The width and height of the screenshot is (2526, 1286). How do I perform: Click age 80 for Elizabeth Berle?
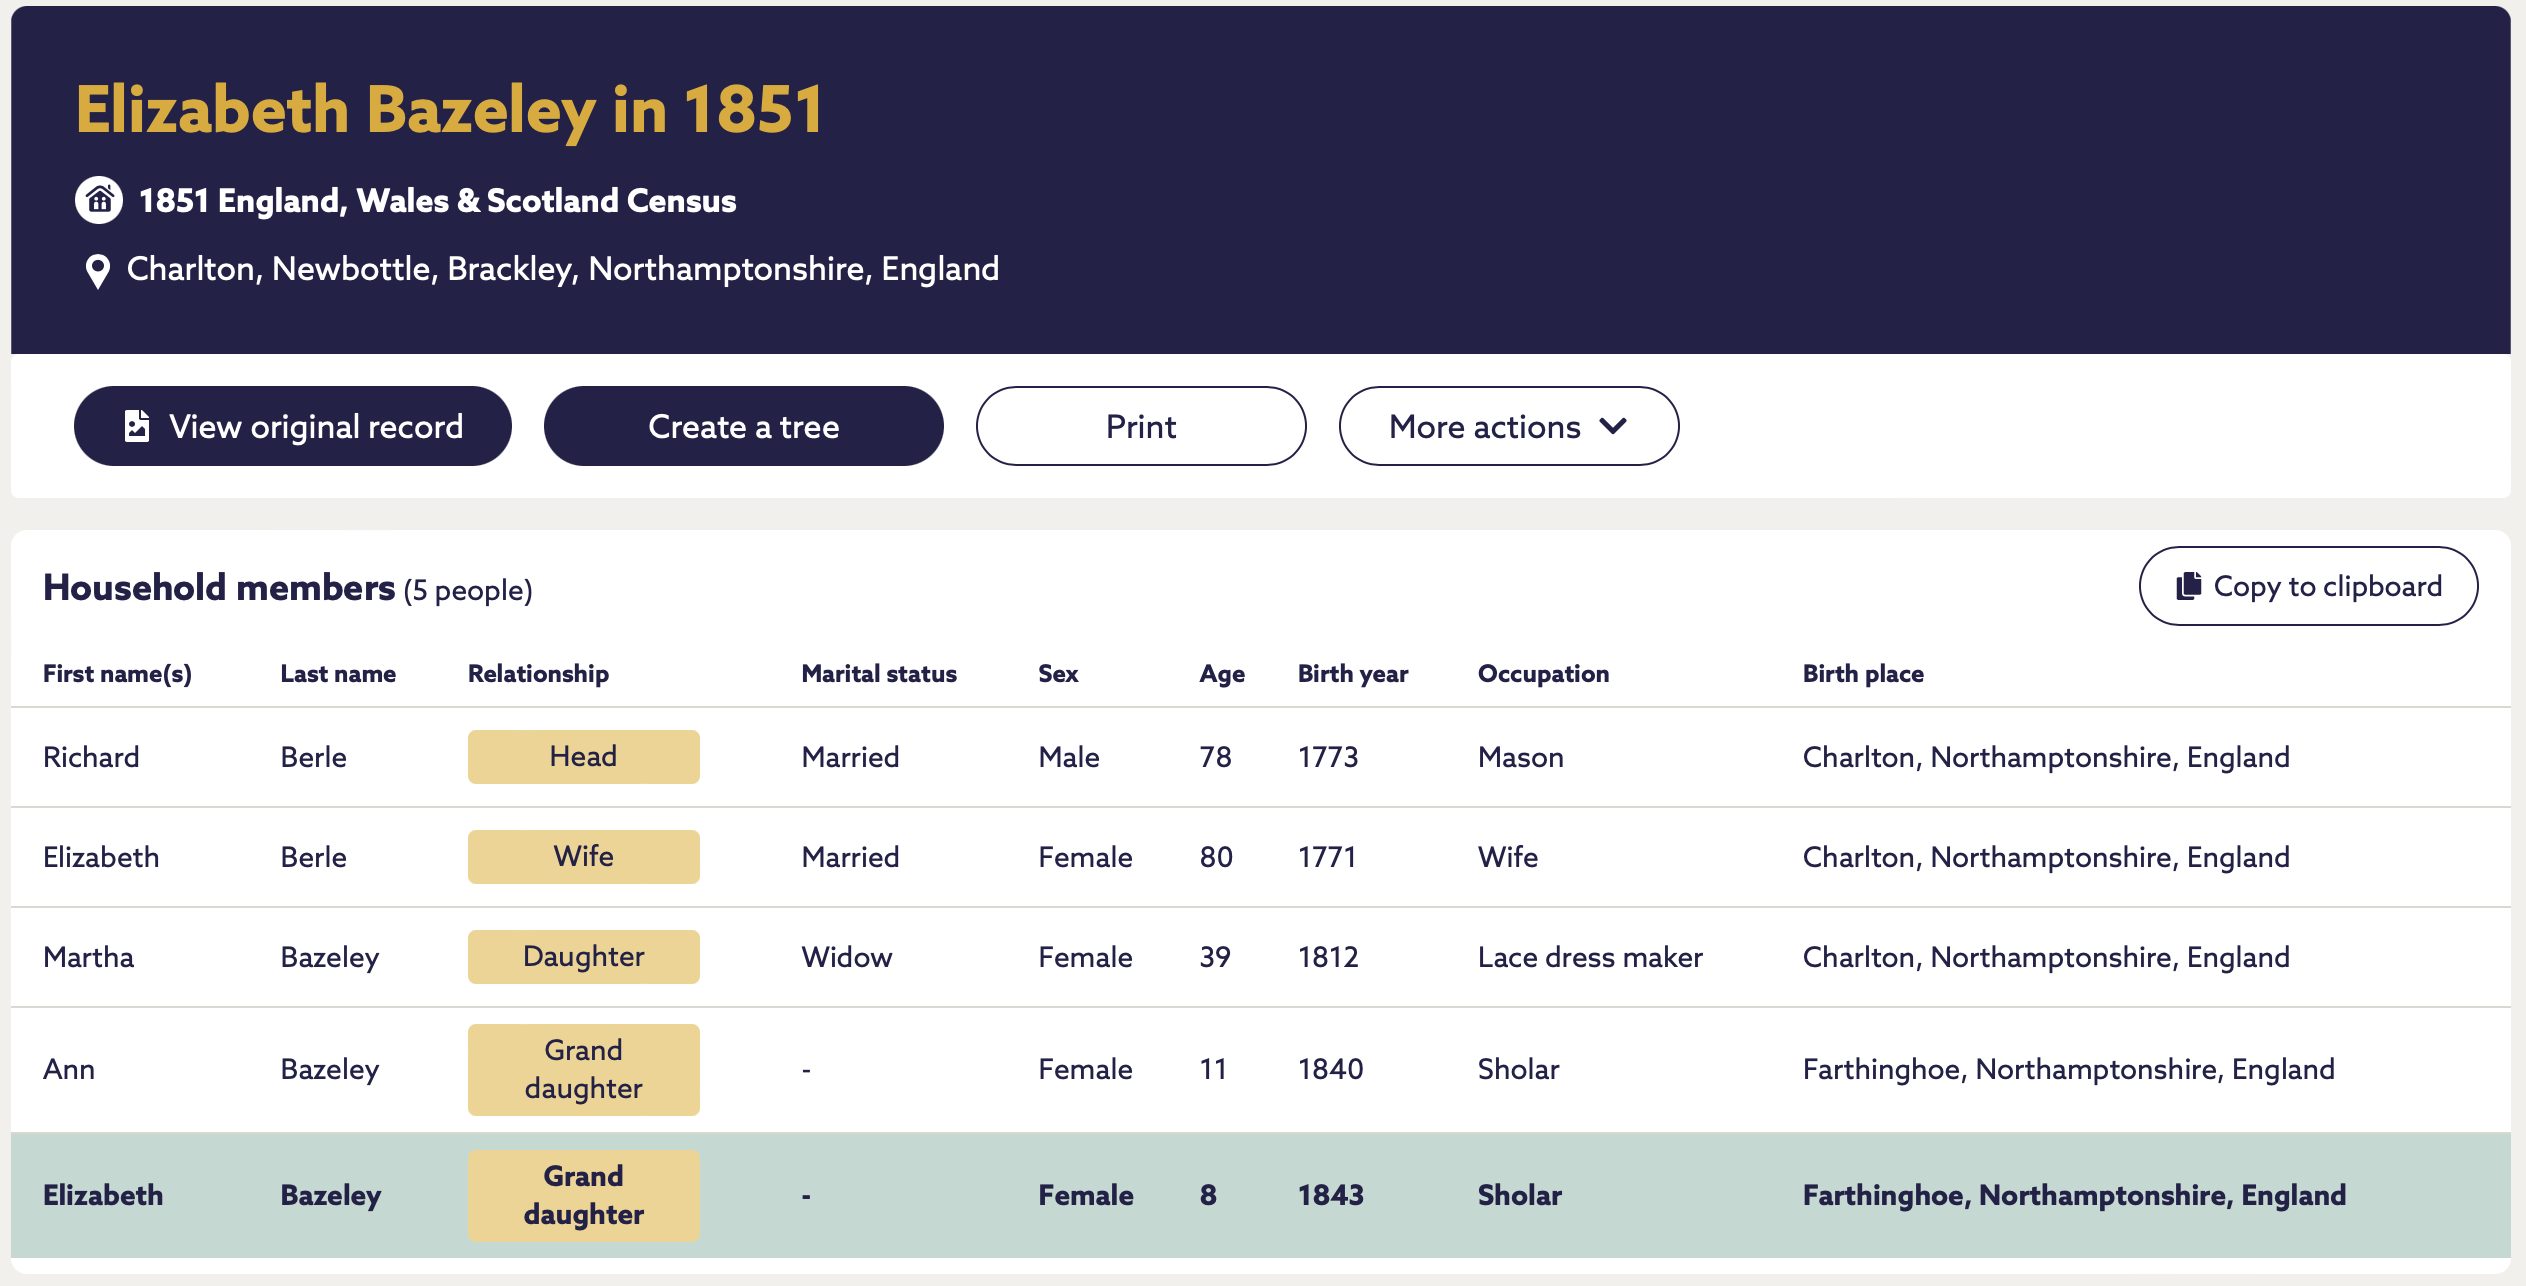(1216, 857)
